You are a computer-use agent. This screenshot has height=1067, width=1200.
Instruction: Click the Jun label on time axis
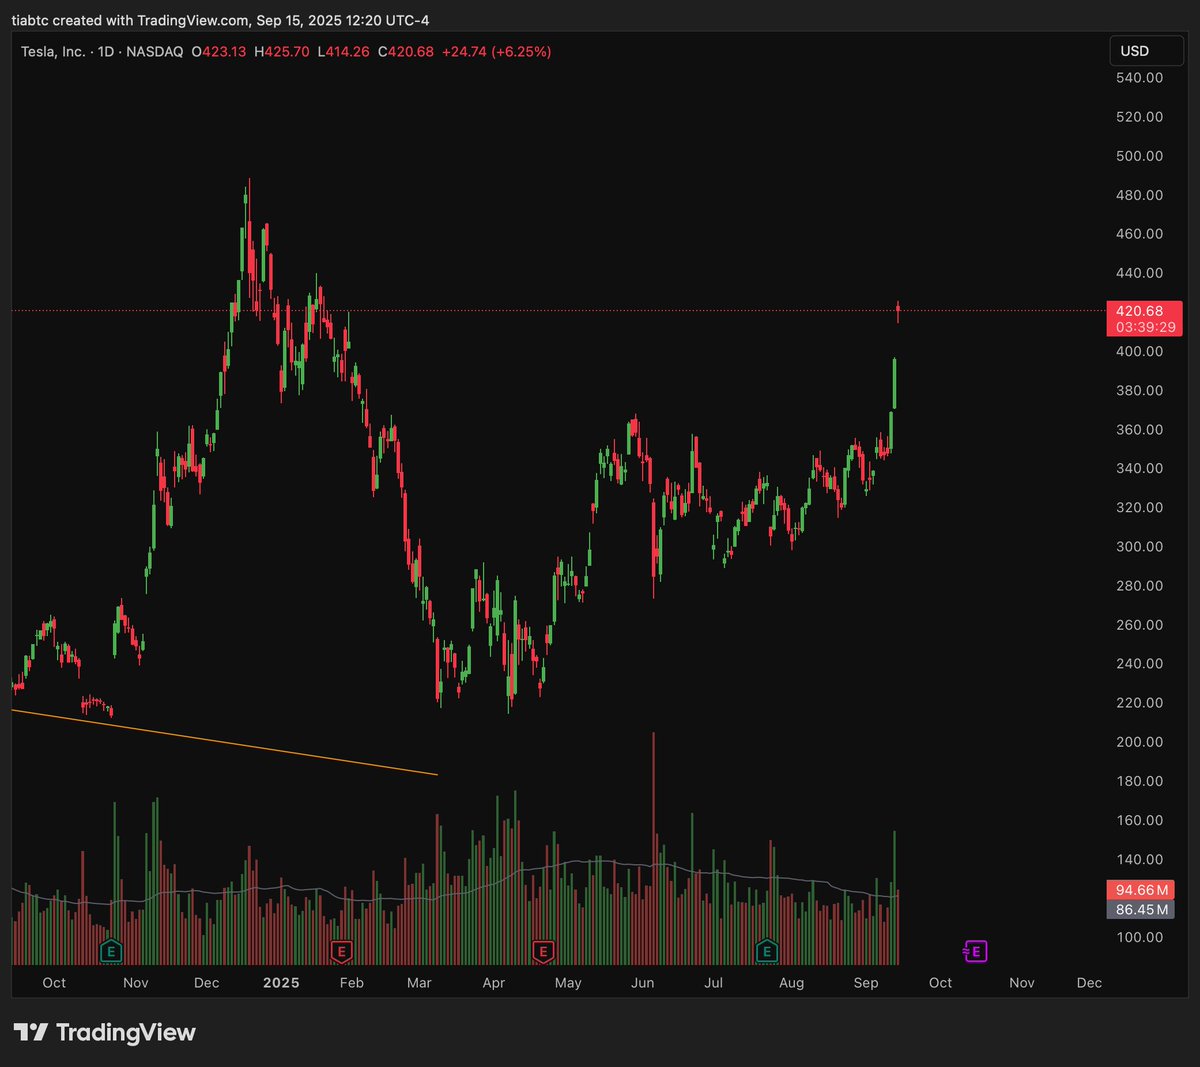pos(643,983)
